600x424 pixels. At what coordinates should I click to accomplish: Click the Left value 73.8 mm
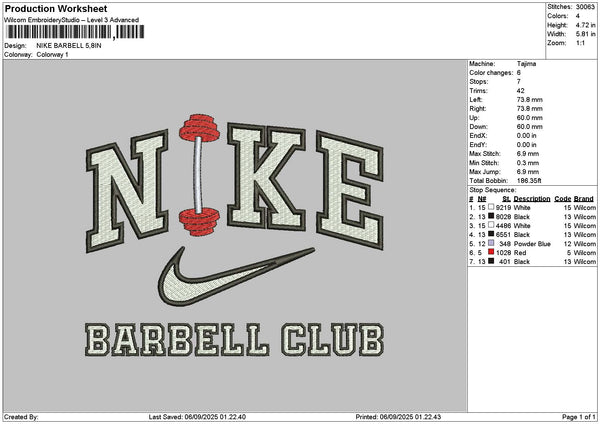coord(530,99)
